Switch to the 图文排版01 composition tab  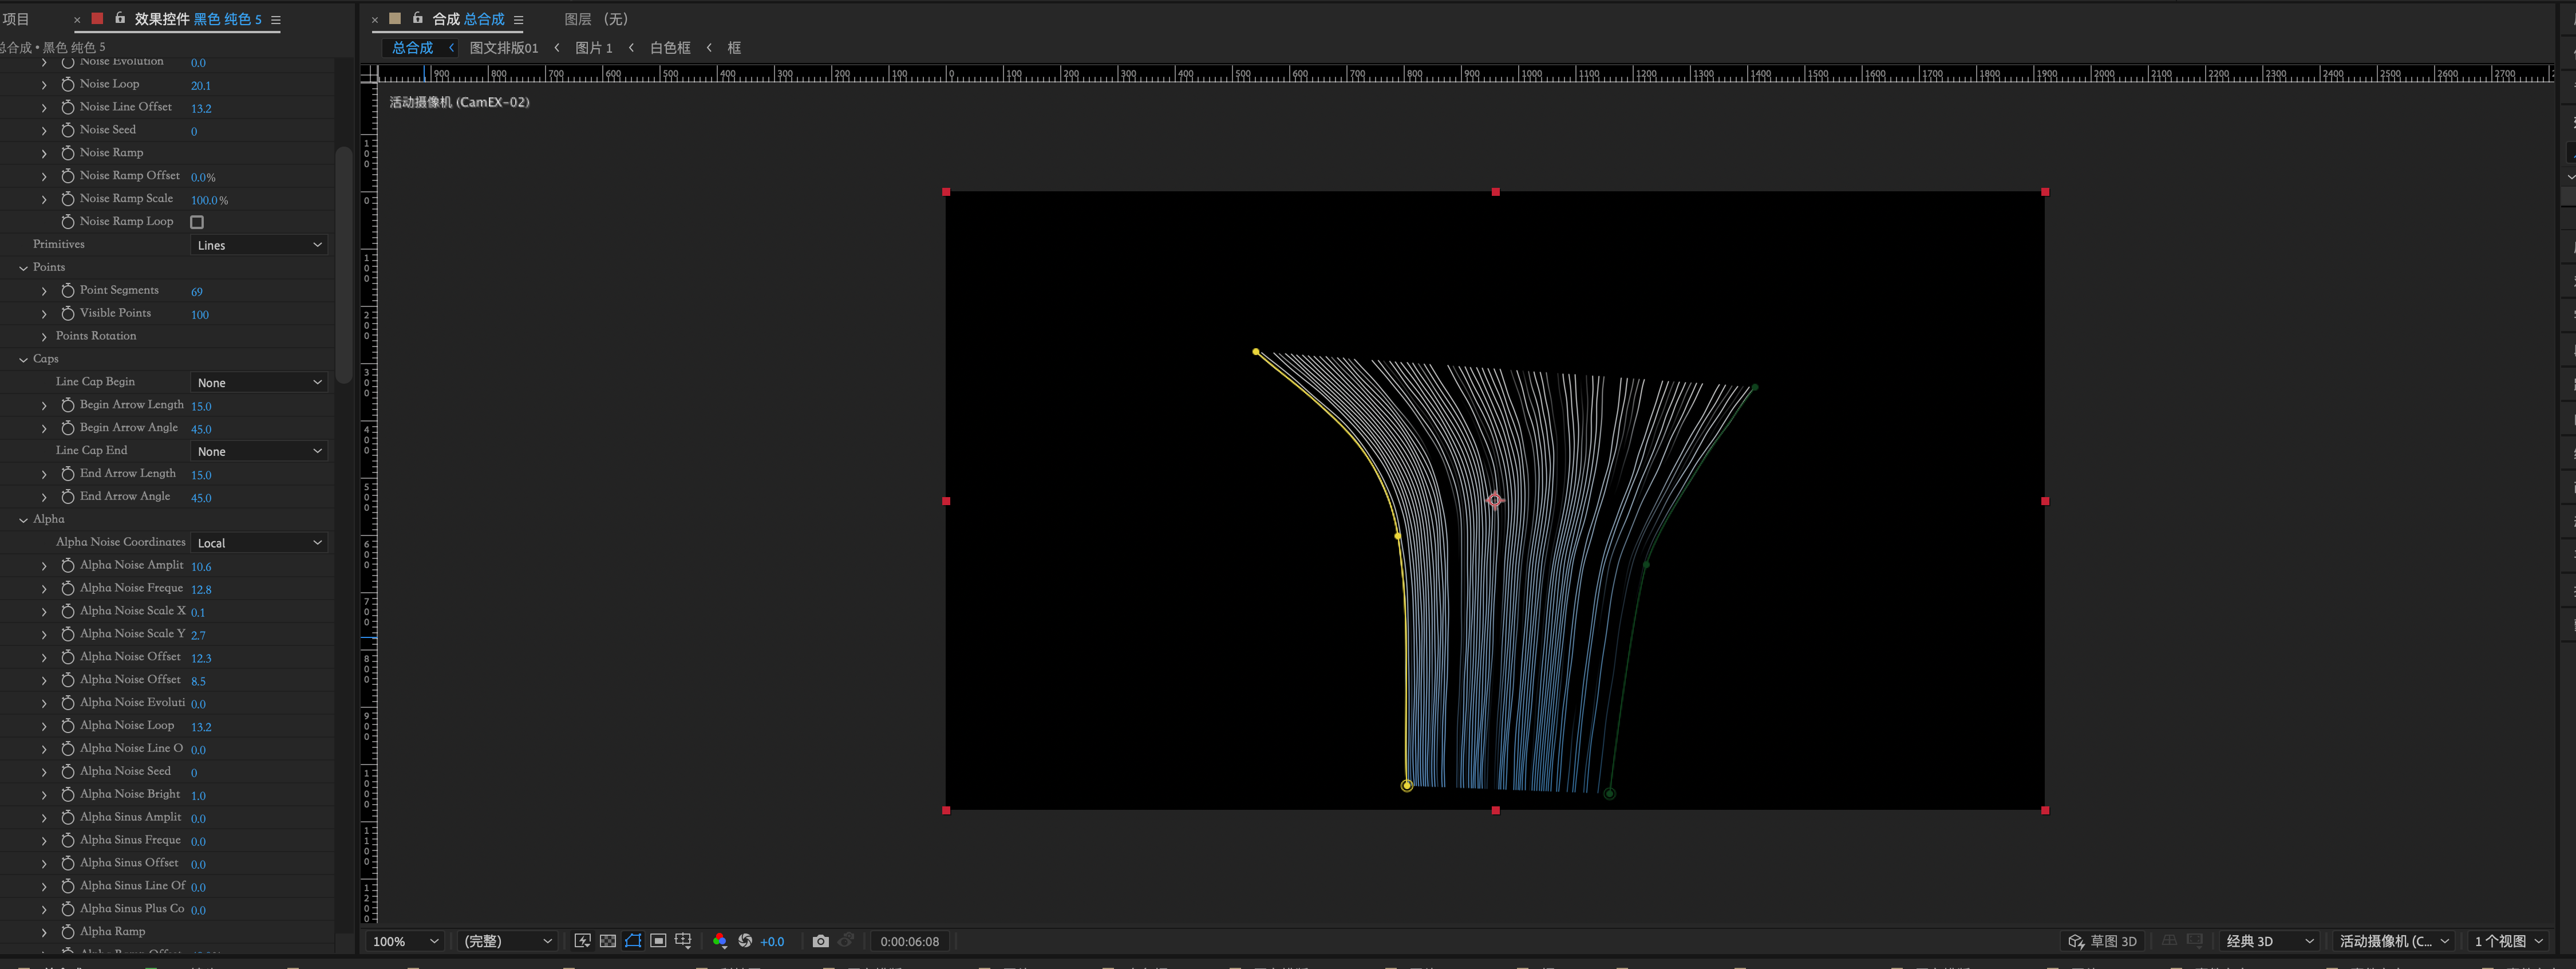click(504, 48)
